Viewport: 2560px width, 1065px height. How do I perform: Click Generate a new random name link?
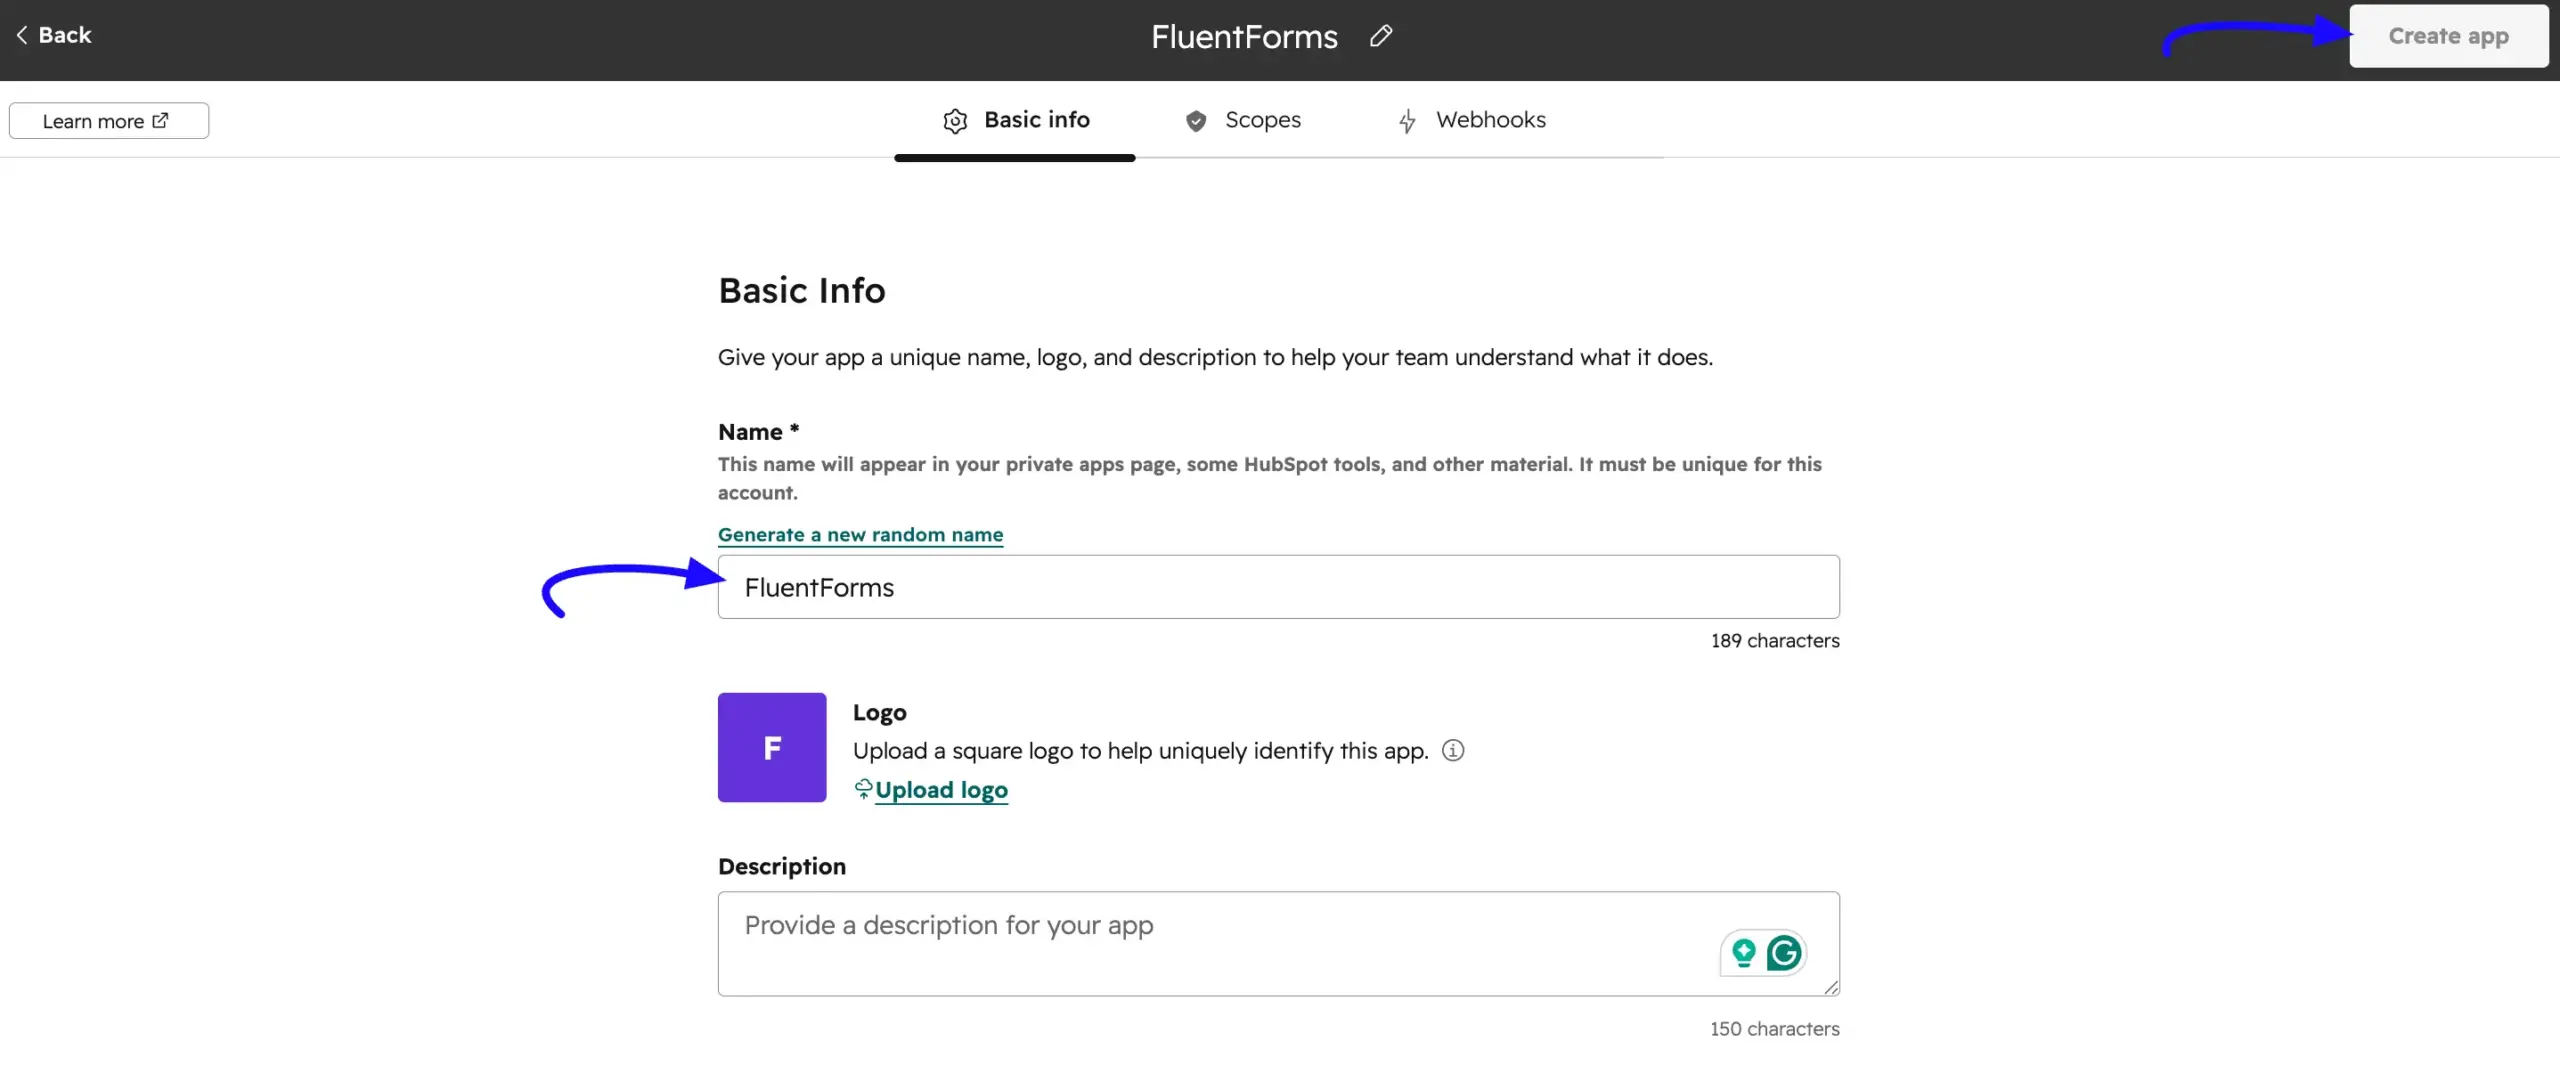[860, 534]
